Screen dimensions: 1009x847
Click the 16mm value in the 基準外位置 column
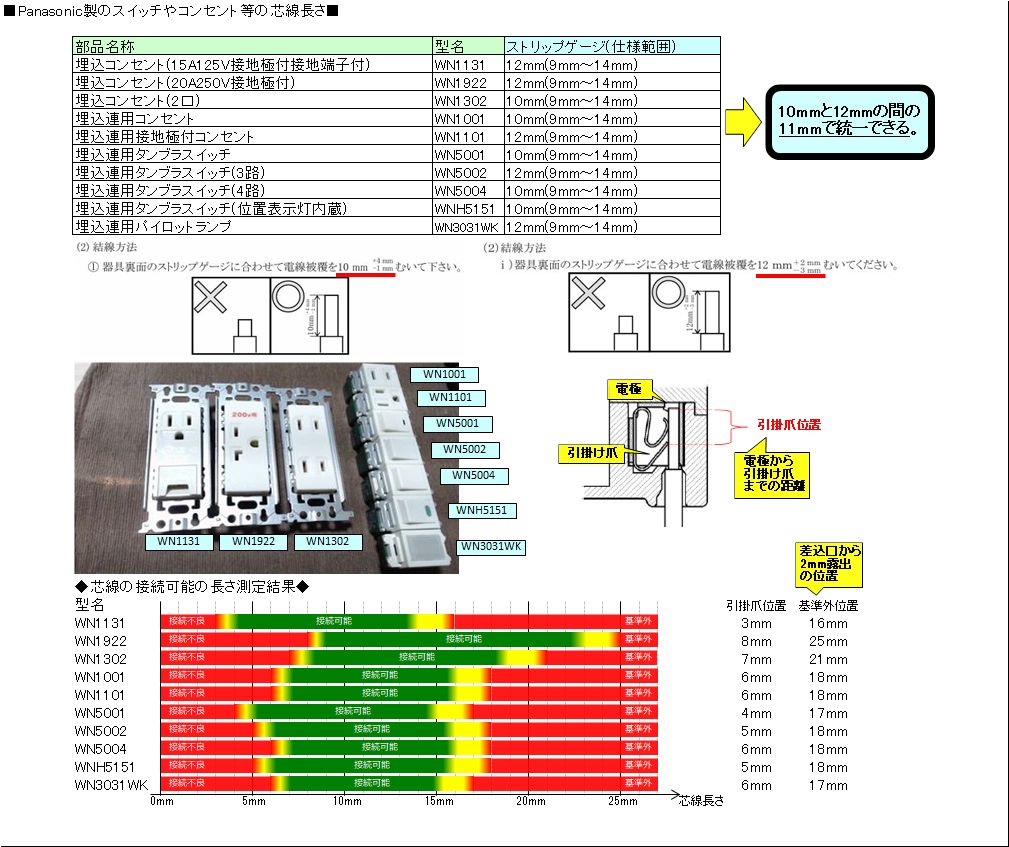[x=828, y=623]
